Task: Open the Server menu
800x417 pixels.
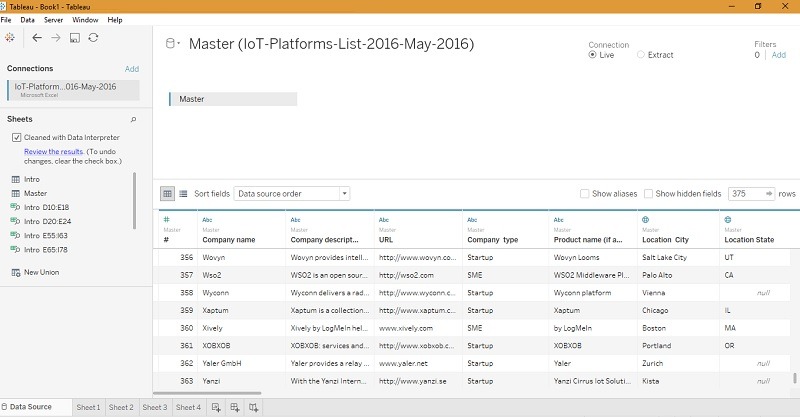Action: pyautogui.click(x=54, y=20)
